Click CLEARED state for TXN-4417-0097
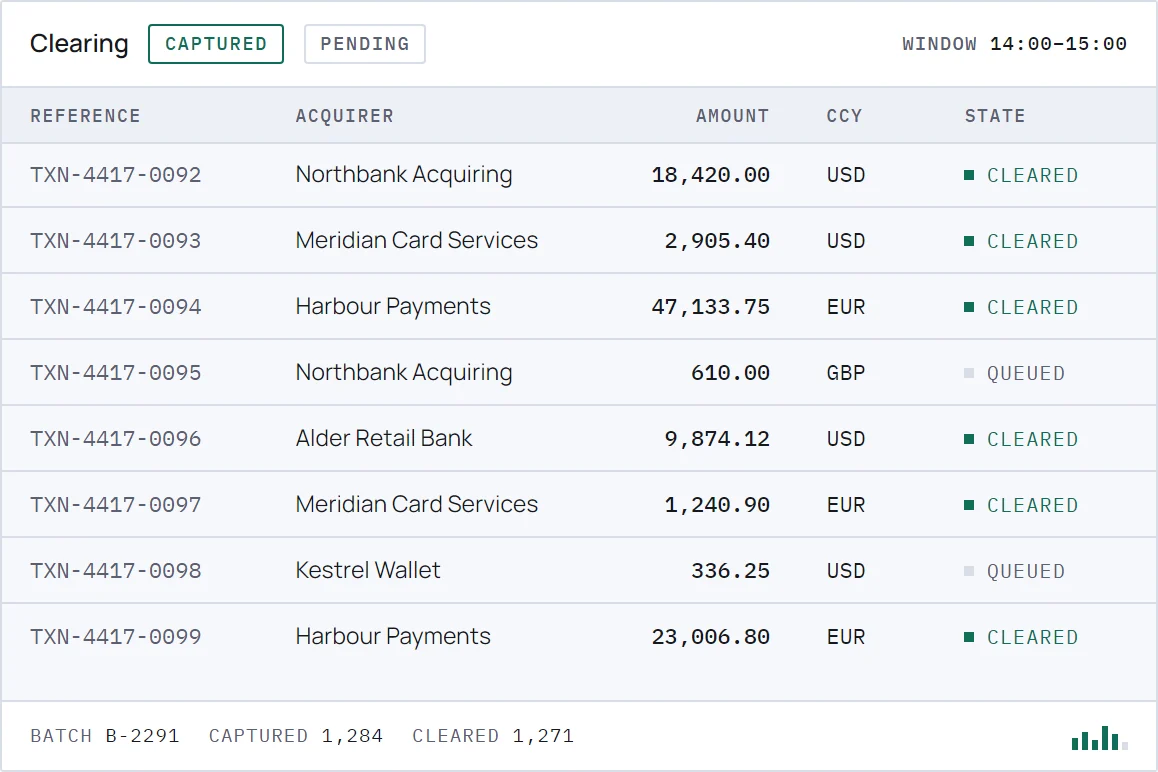This screenshot has height=772, width=1158. pos(1021,505)
